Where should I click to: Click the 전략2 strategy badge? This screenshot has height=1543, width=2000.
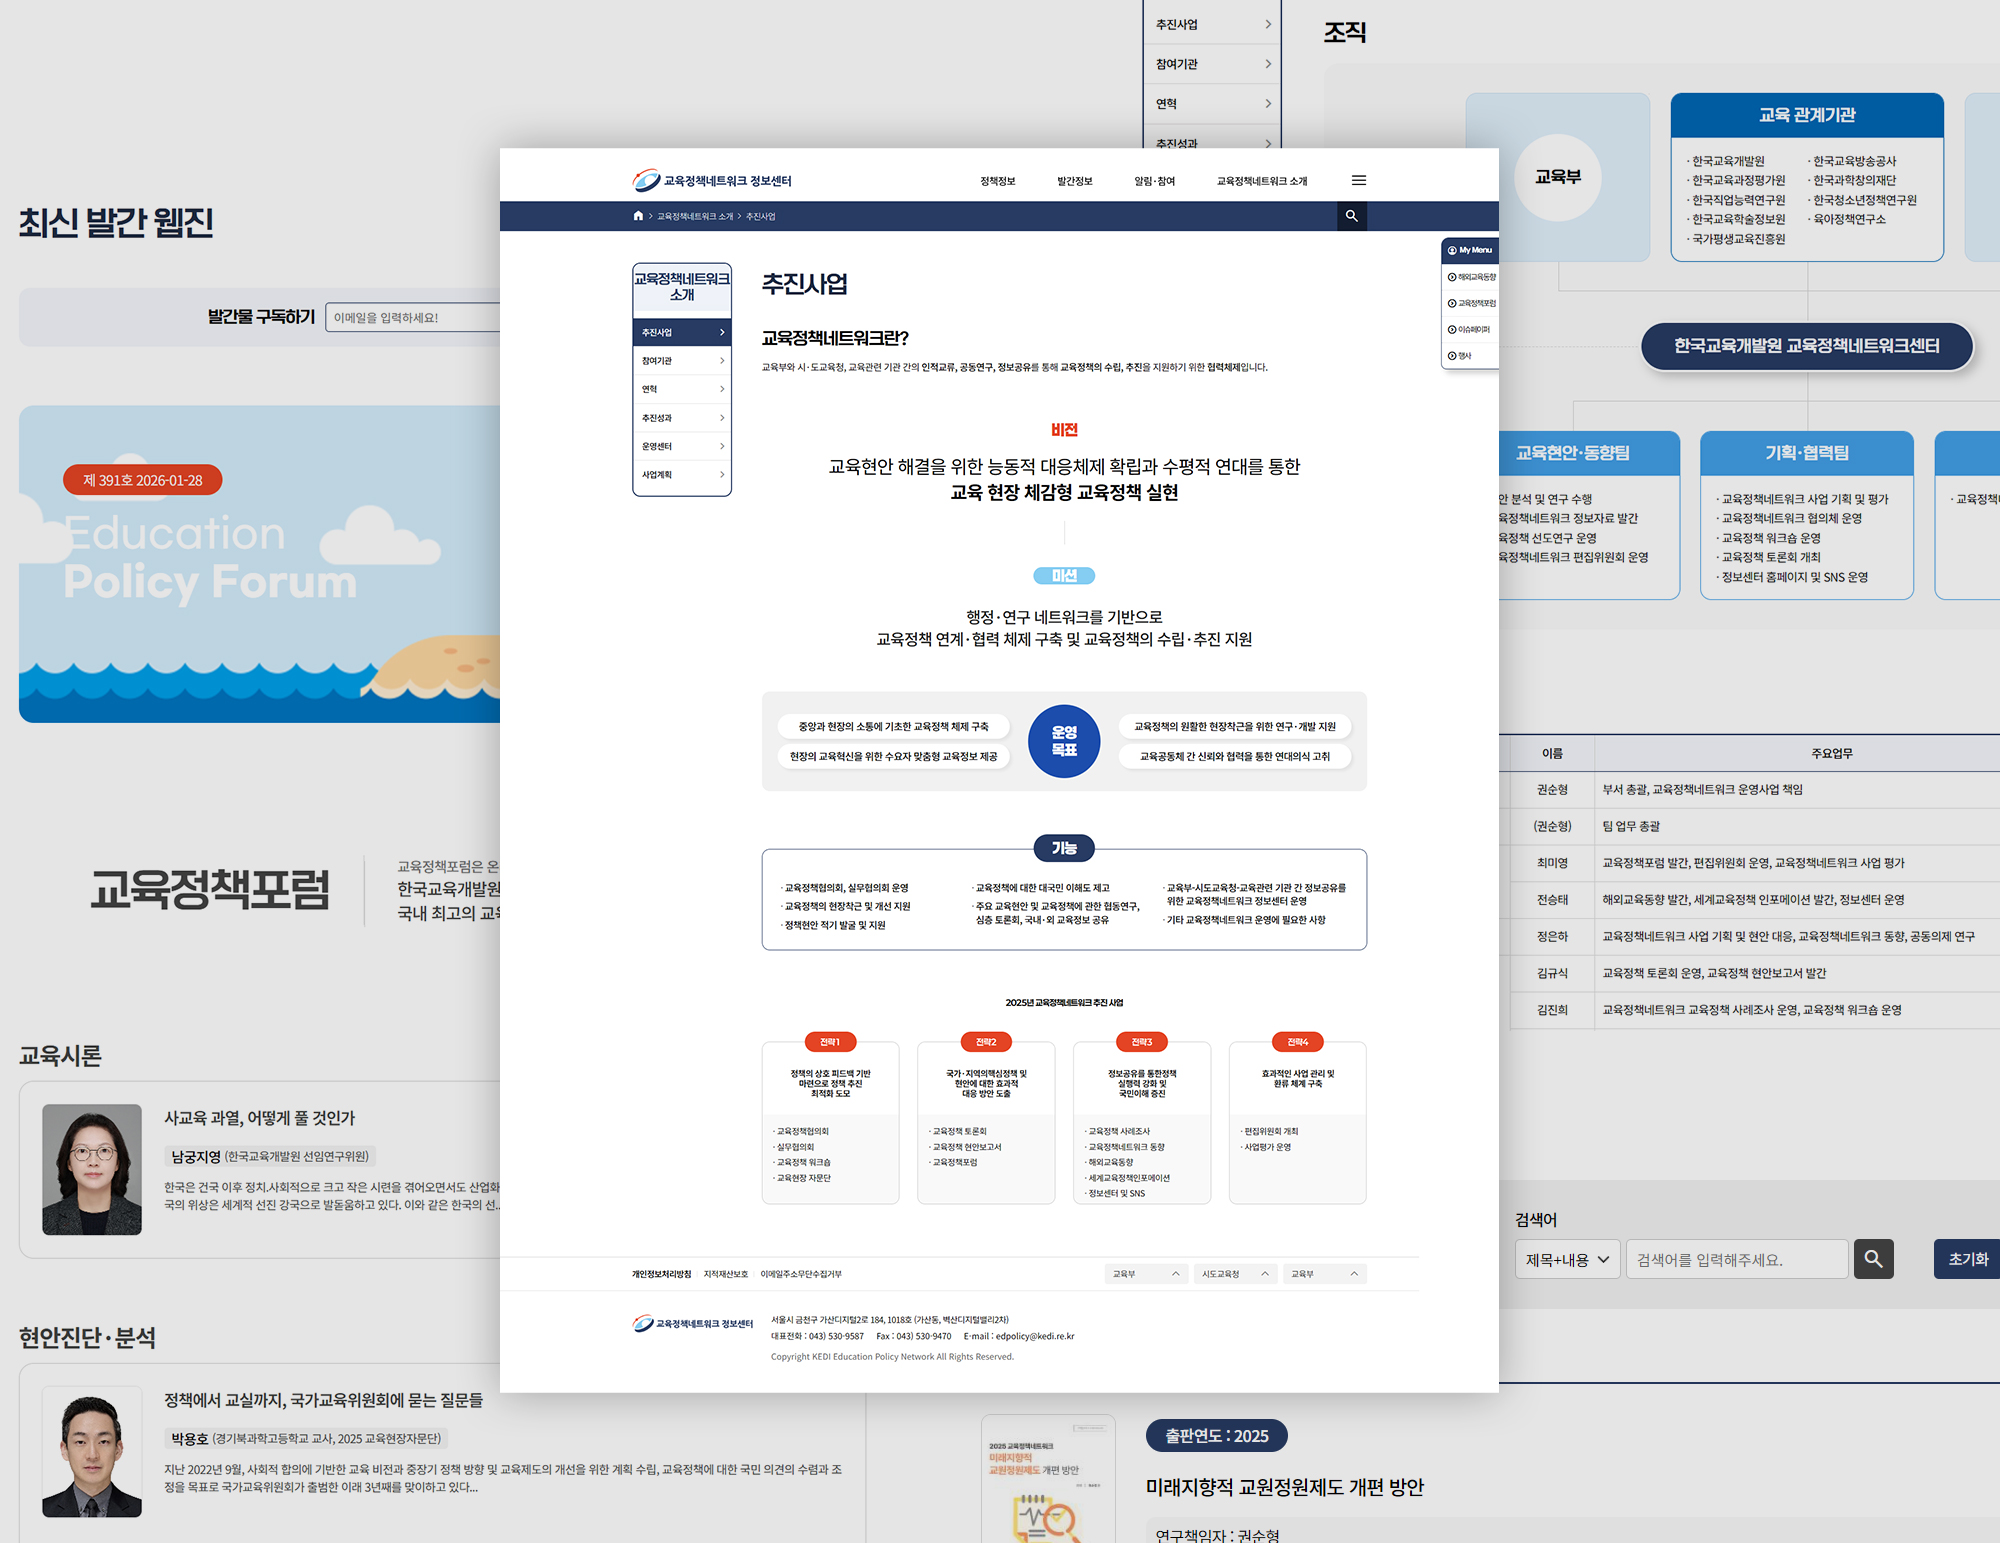986,1042
